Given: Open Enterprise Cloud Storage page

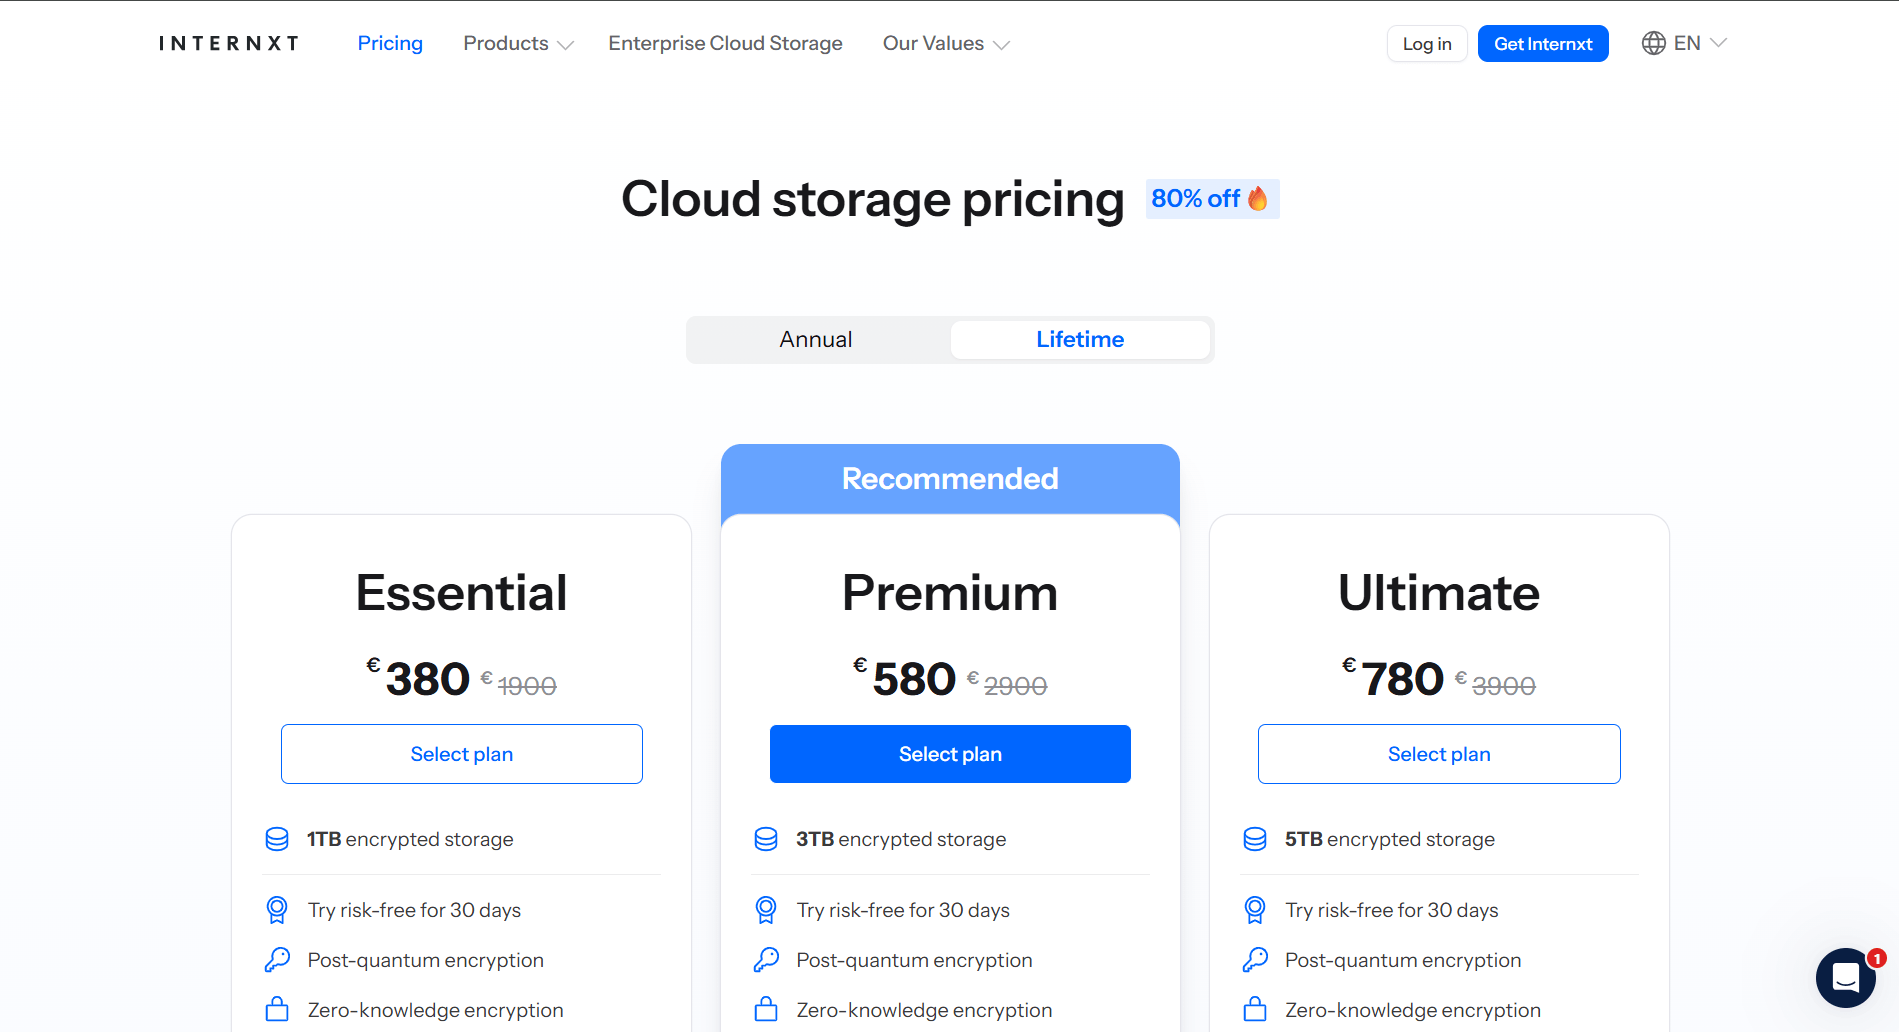Looking at the screenshot, I should pyautogui.click(x=725, y=43).
